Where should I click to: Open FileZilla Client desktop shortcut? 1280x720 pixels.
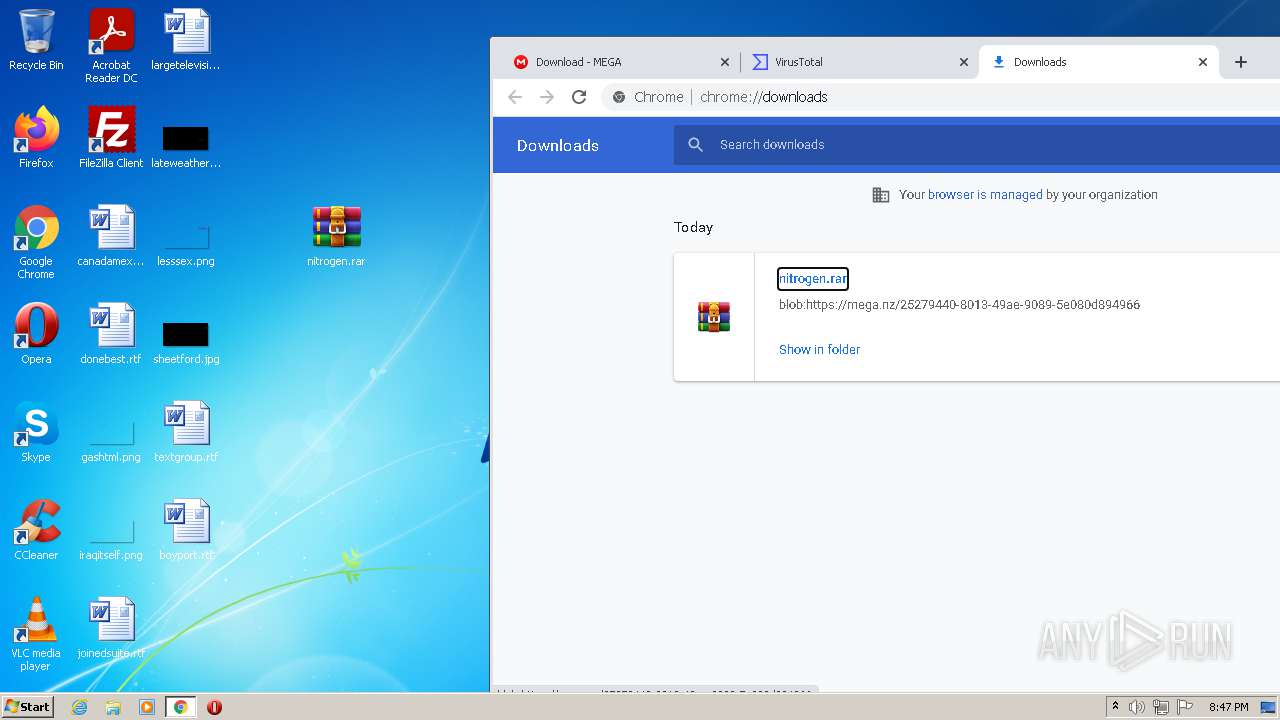point(111,138)
